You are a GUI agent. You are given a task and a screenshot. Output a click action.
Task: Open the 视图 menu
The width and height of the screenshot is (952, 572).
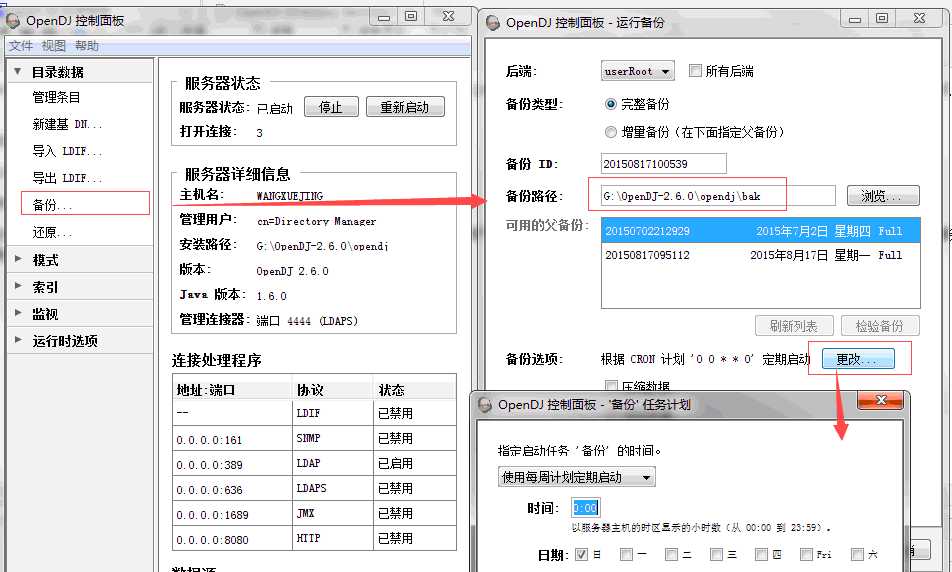(53, 46)
